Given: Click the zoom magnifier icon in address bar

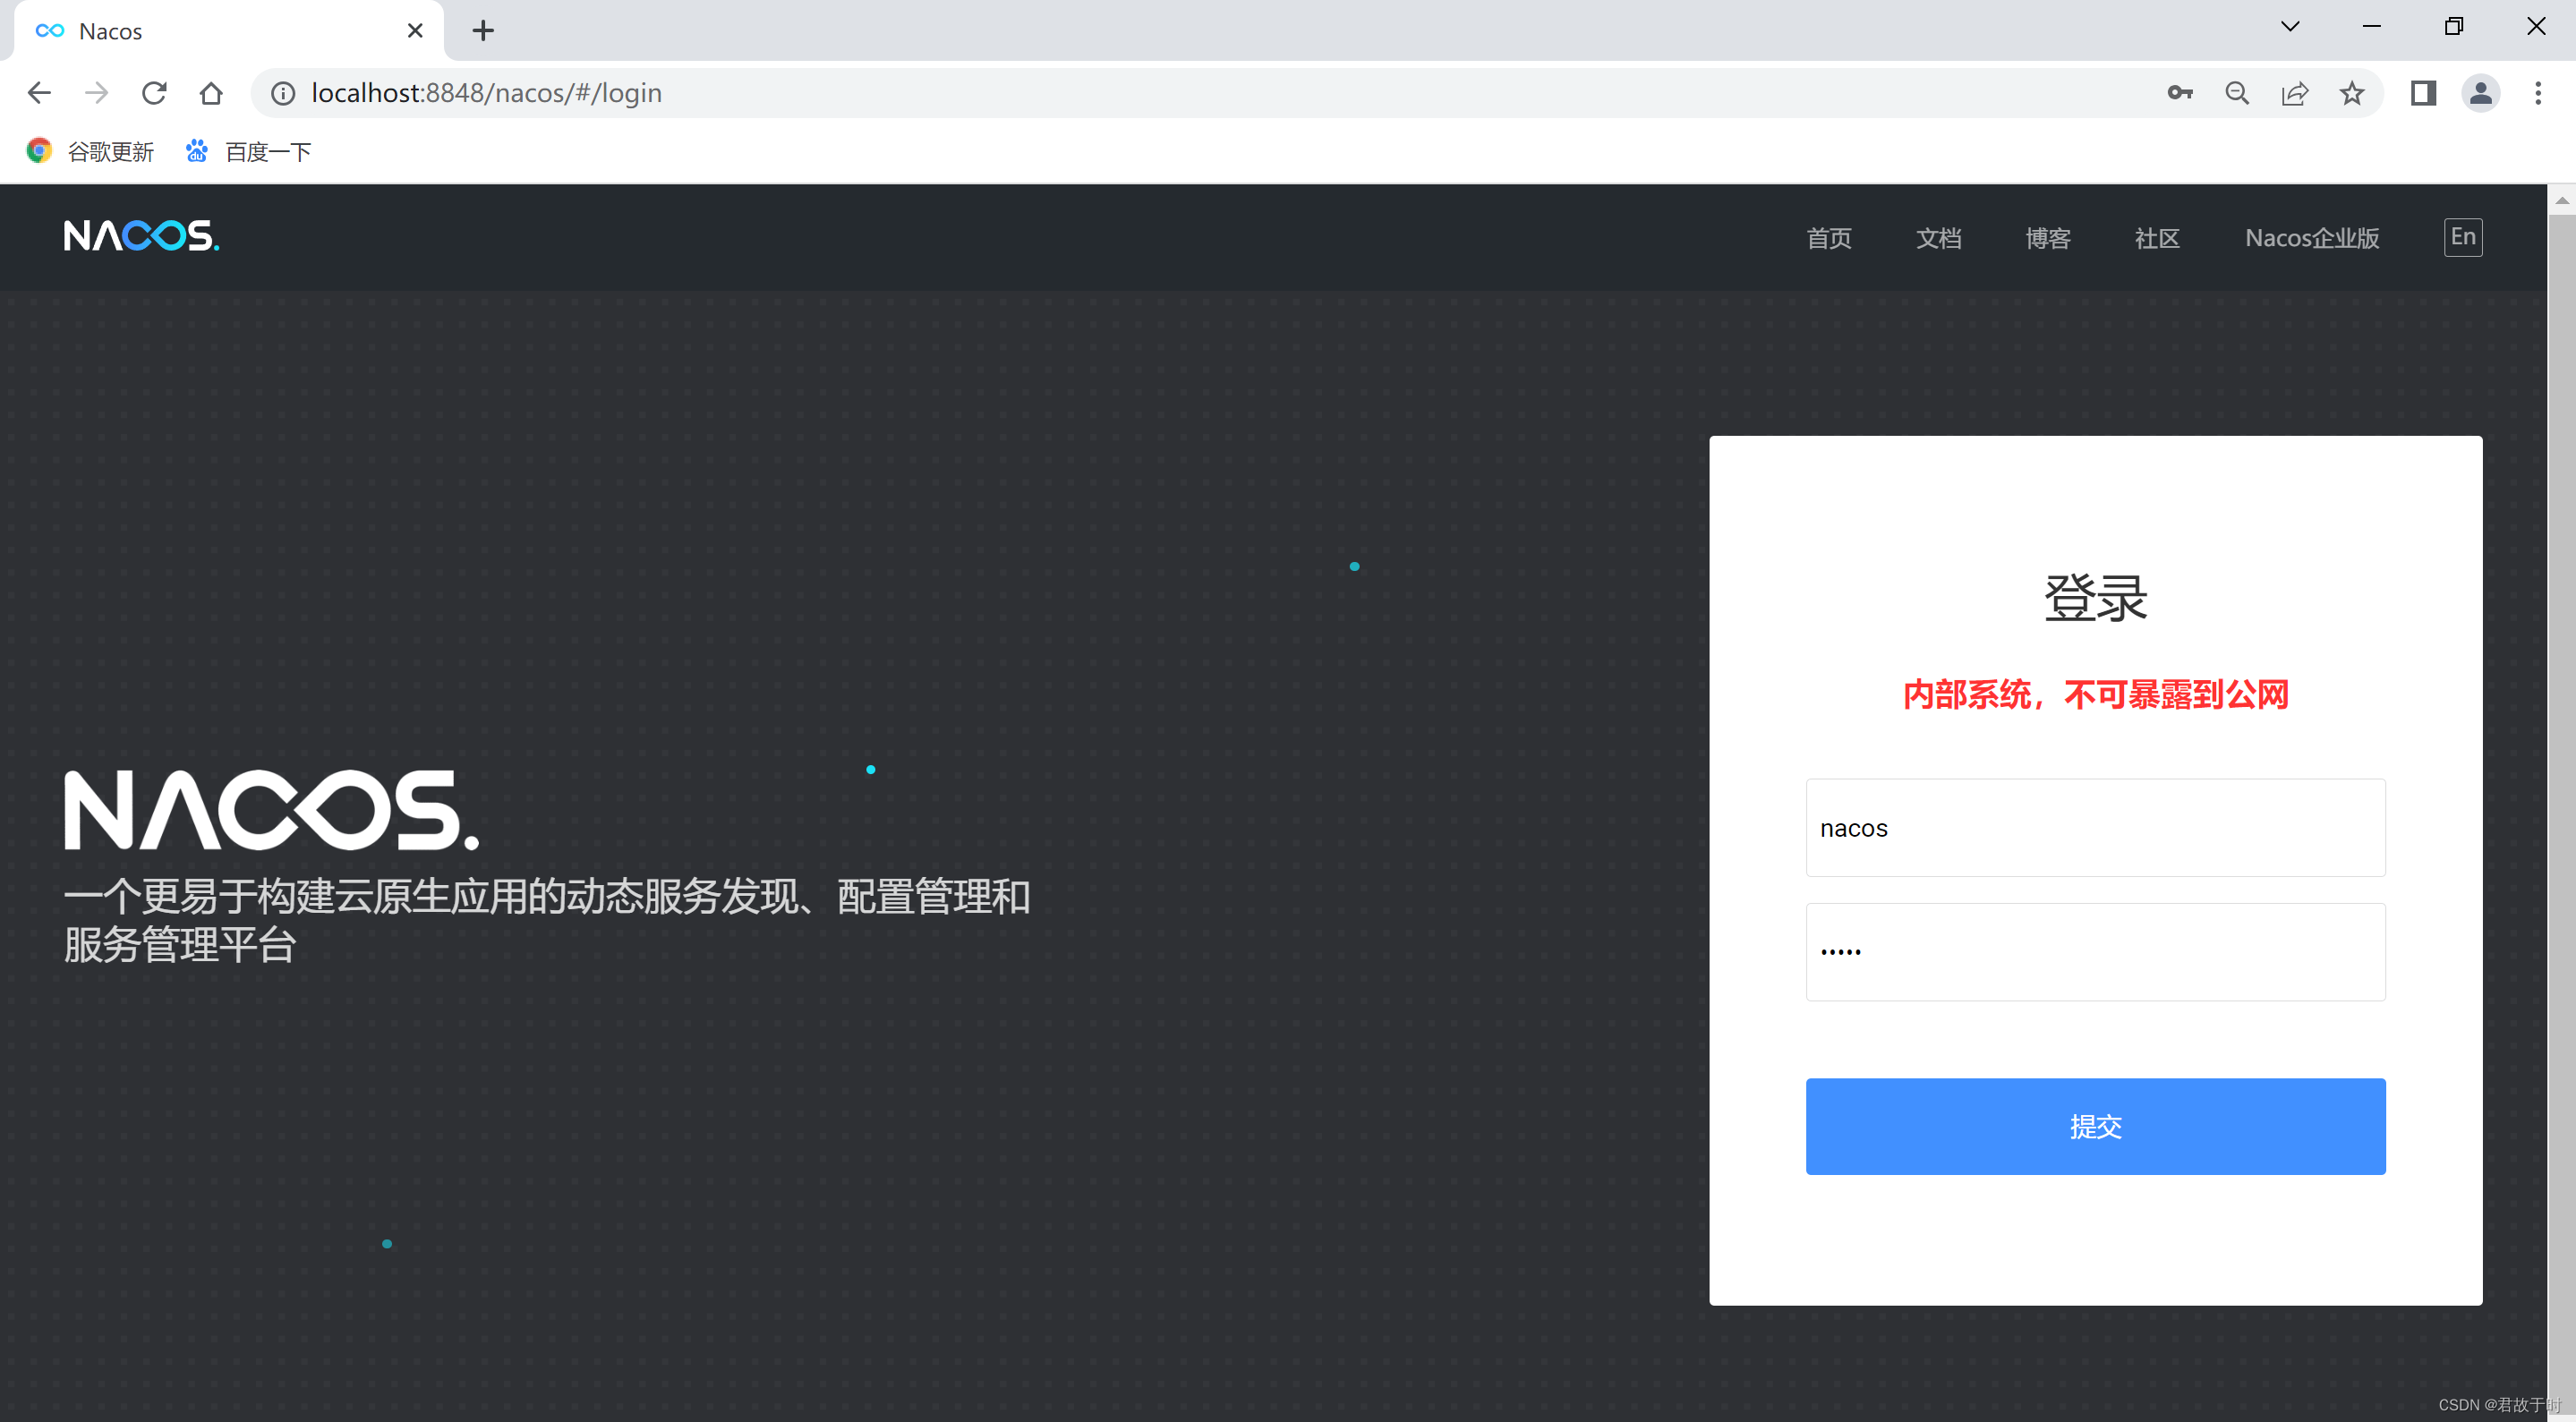Looking at the screenshot, I should point(2237,93).
